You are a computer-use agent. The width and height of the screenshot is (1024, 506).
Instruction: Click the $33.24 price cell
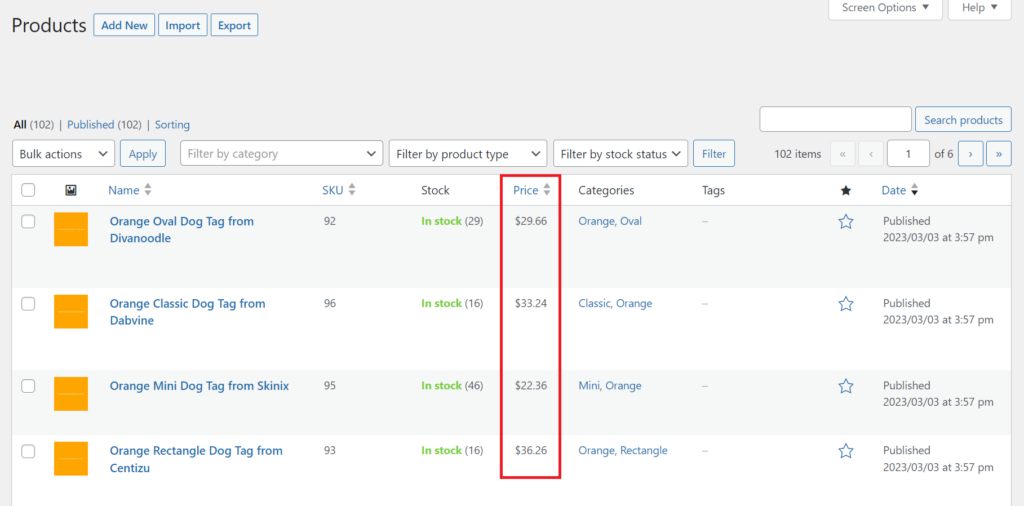[x=531, y=304]
